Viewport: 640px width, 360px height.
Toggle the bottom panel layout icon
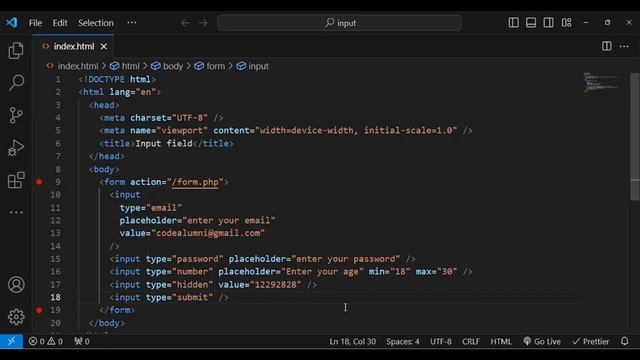point(531,22)
